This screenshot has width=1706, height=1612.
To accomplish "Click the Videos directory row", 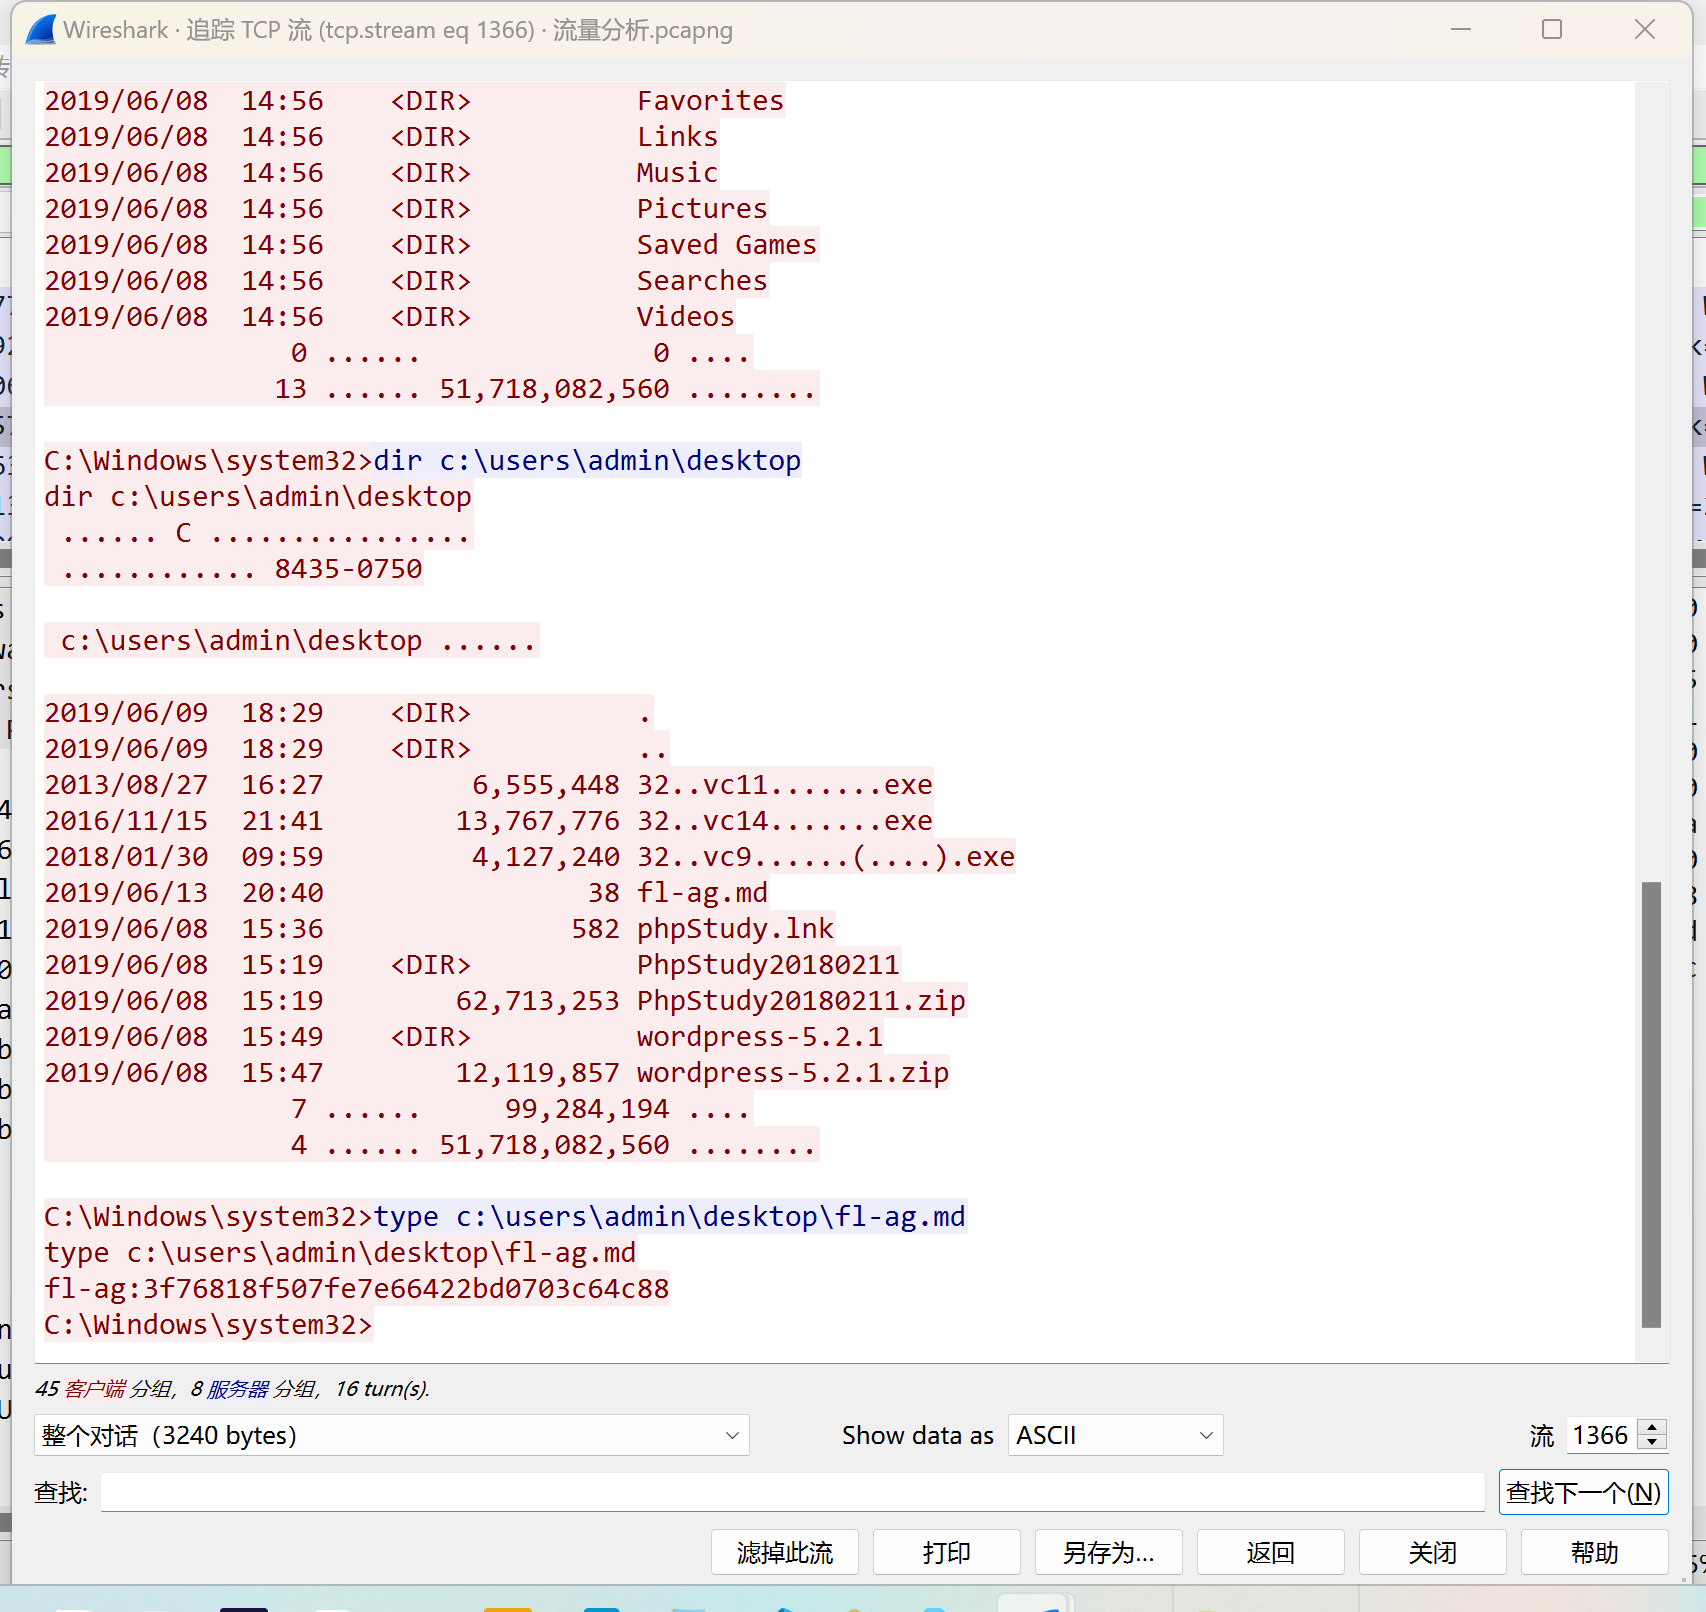I will 390,316.
